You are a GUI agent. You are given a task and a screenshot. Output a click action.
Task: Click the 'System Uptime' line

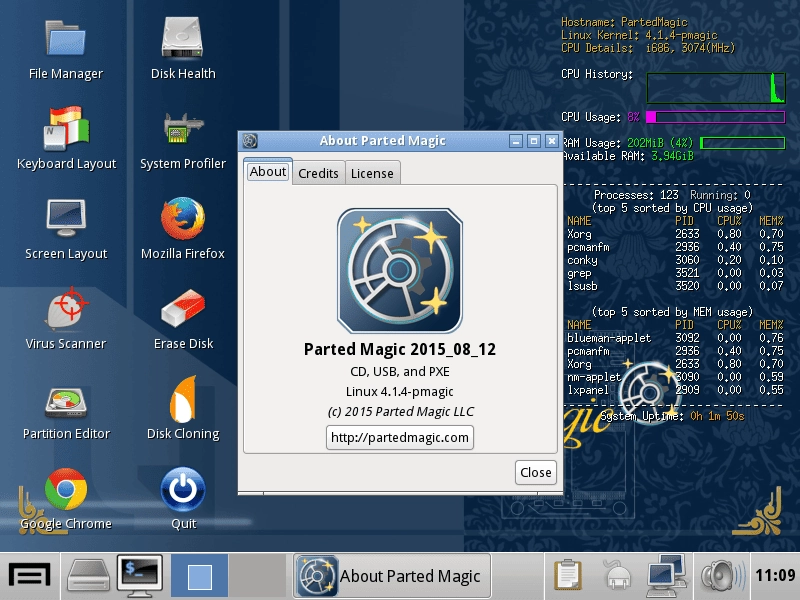pos(672,416)
